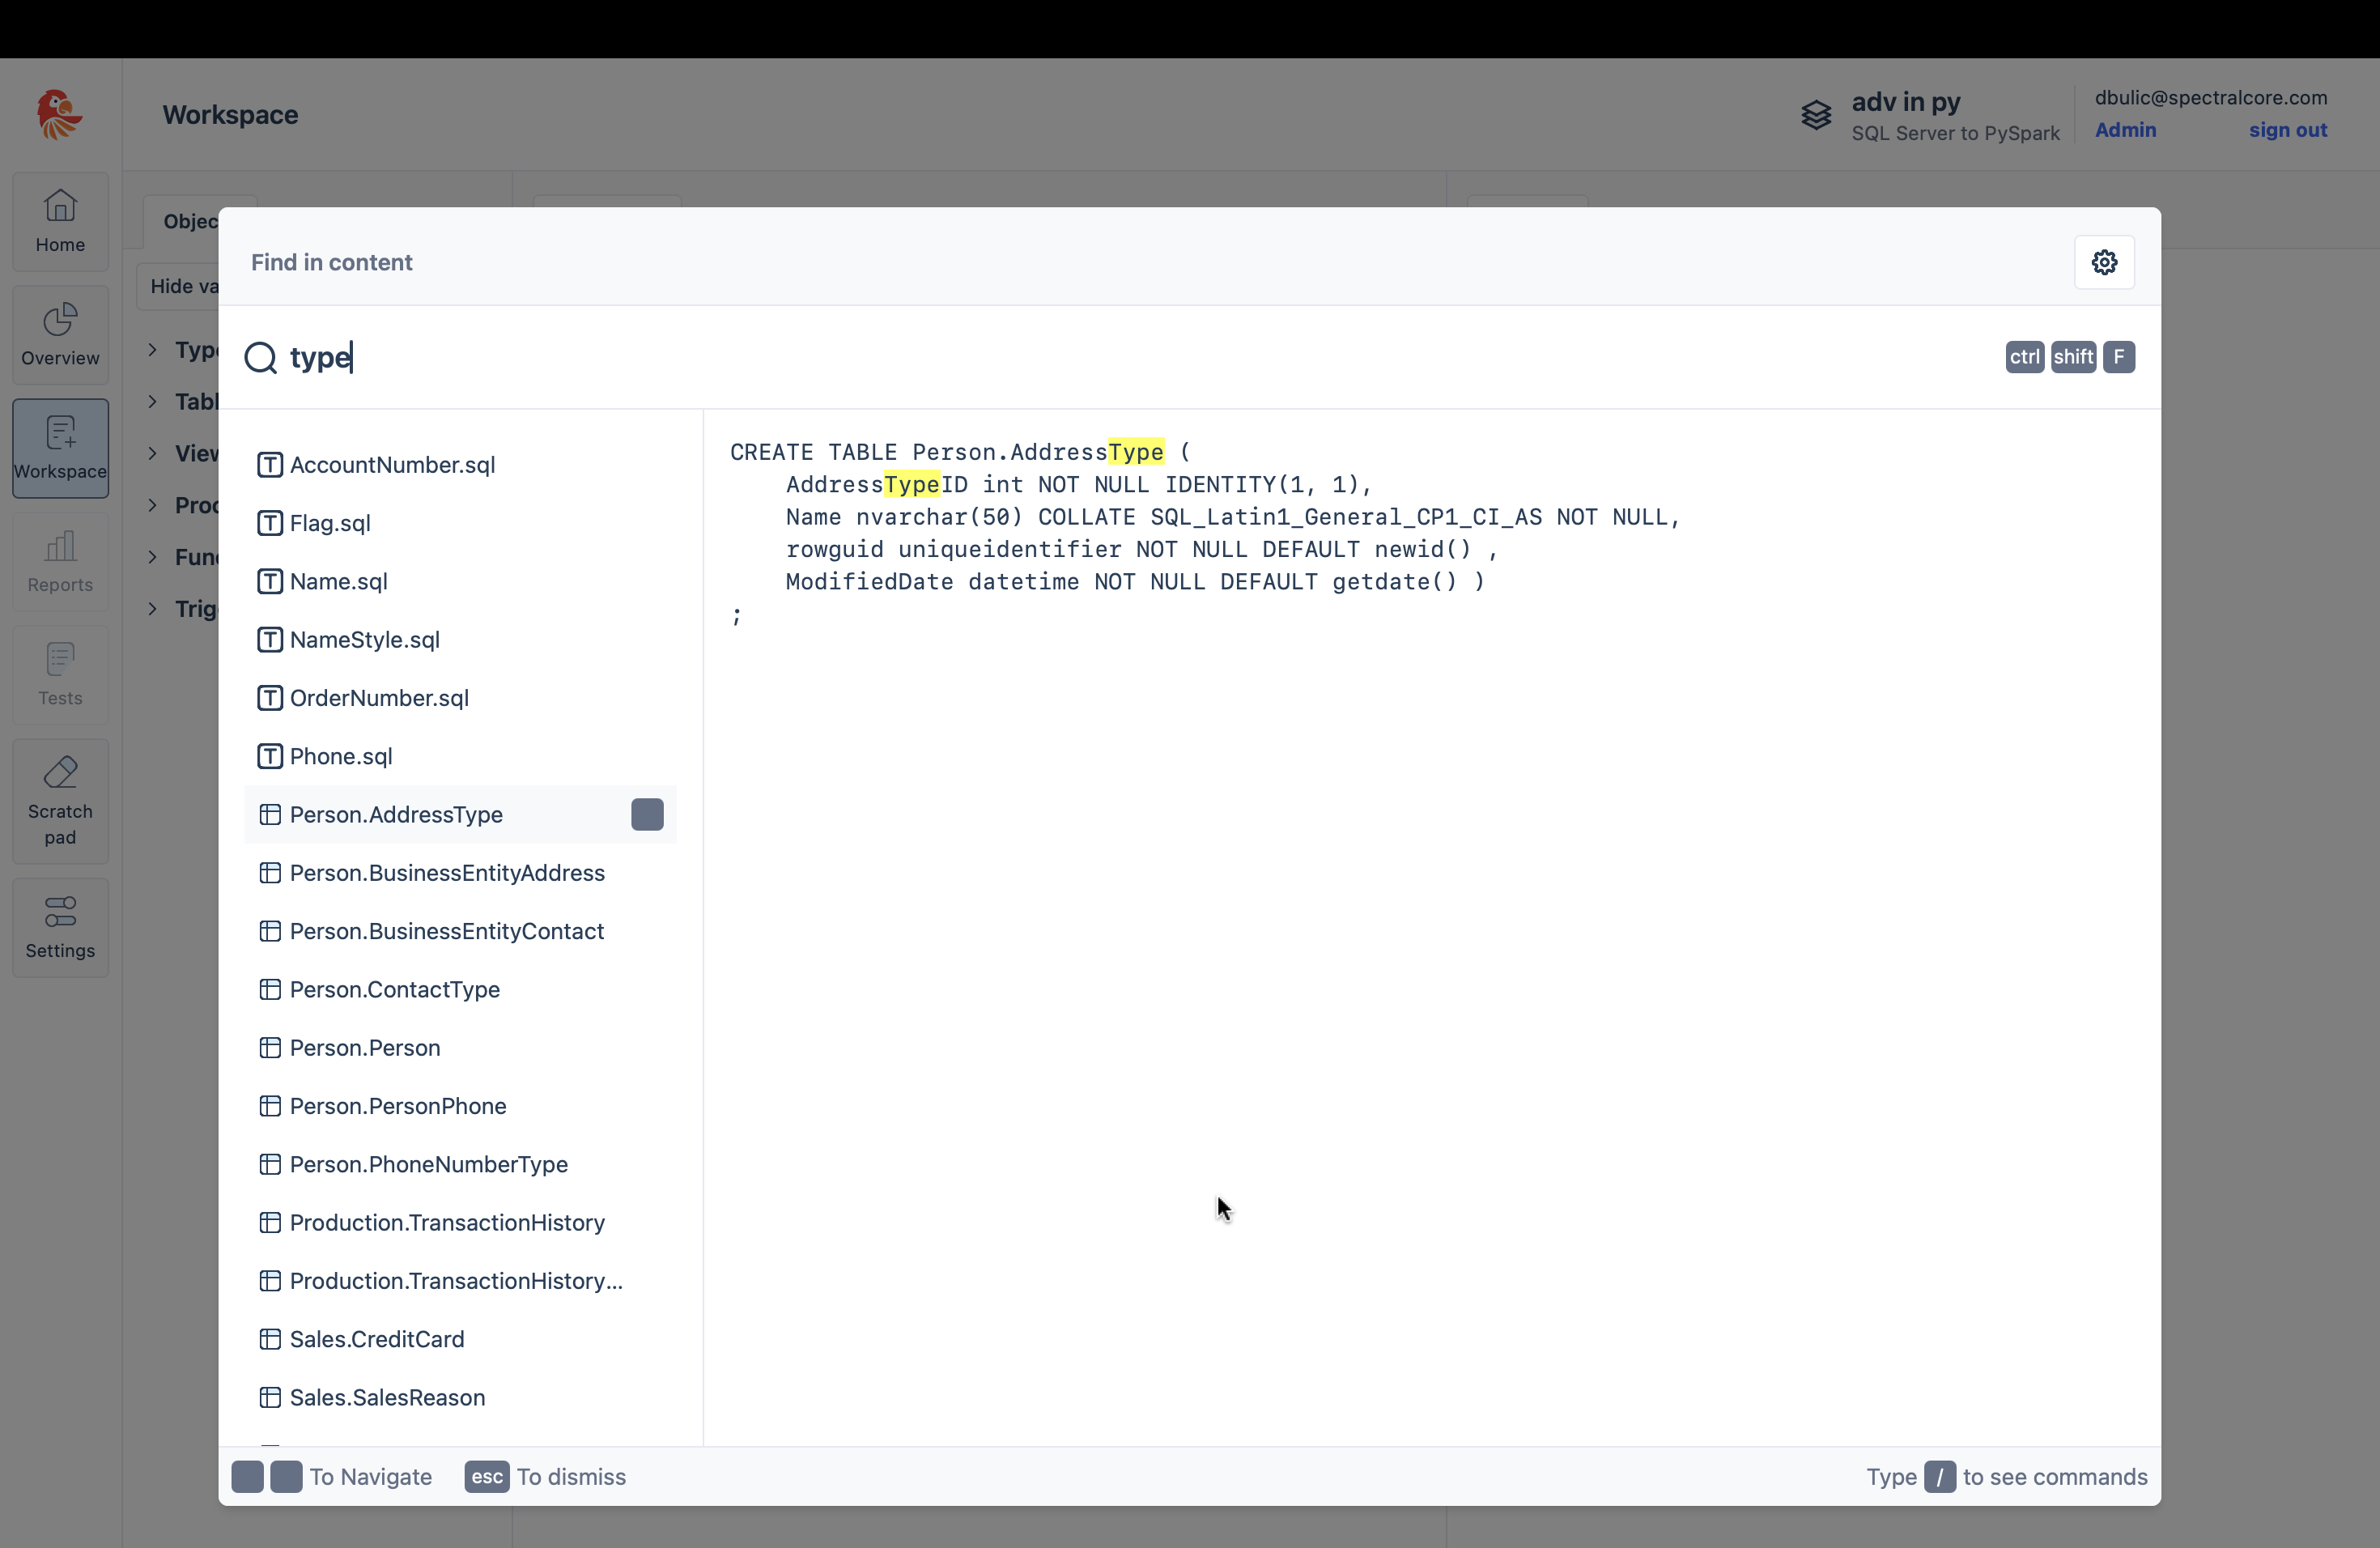Choose Sales.CreditCard from results
Screen dimensions: 2380x1548
(376, 1339)
